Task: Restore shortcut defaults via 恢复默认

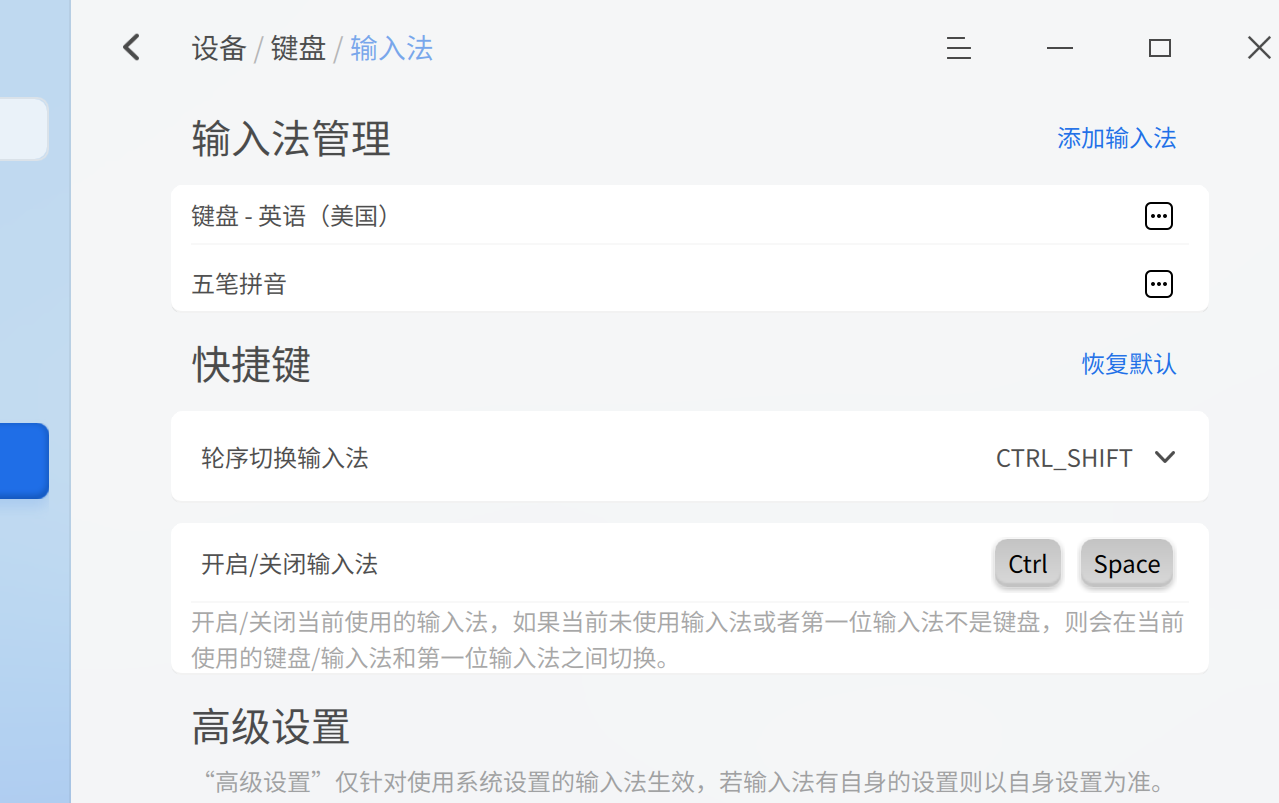Action: (x=1128, y=364)
